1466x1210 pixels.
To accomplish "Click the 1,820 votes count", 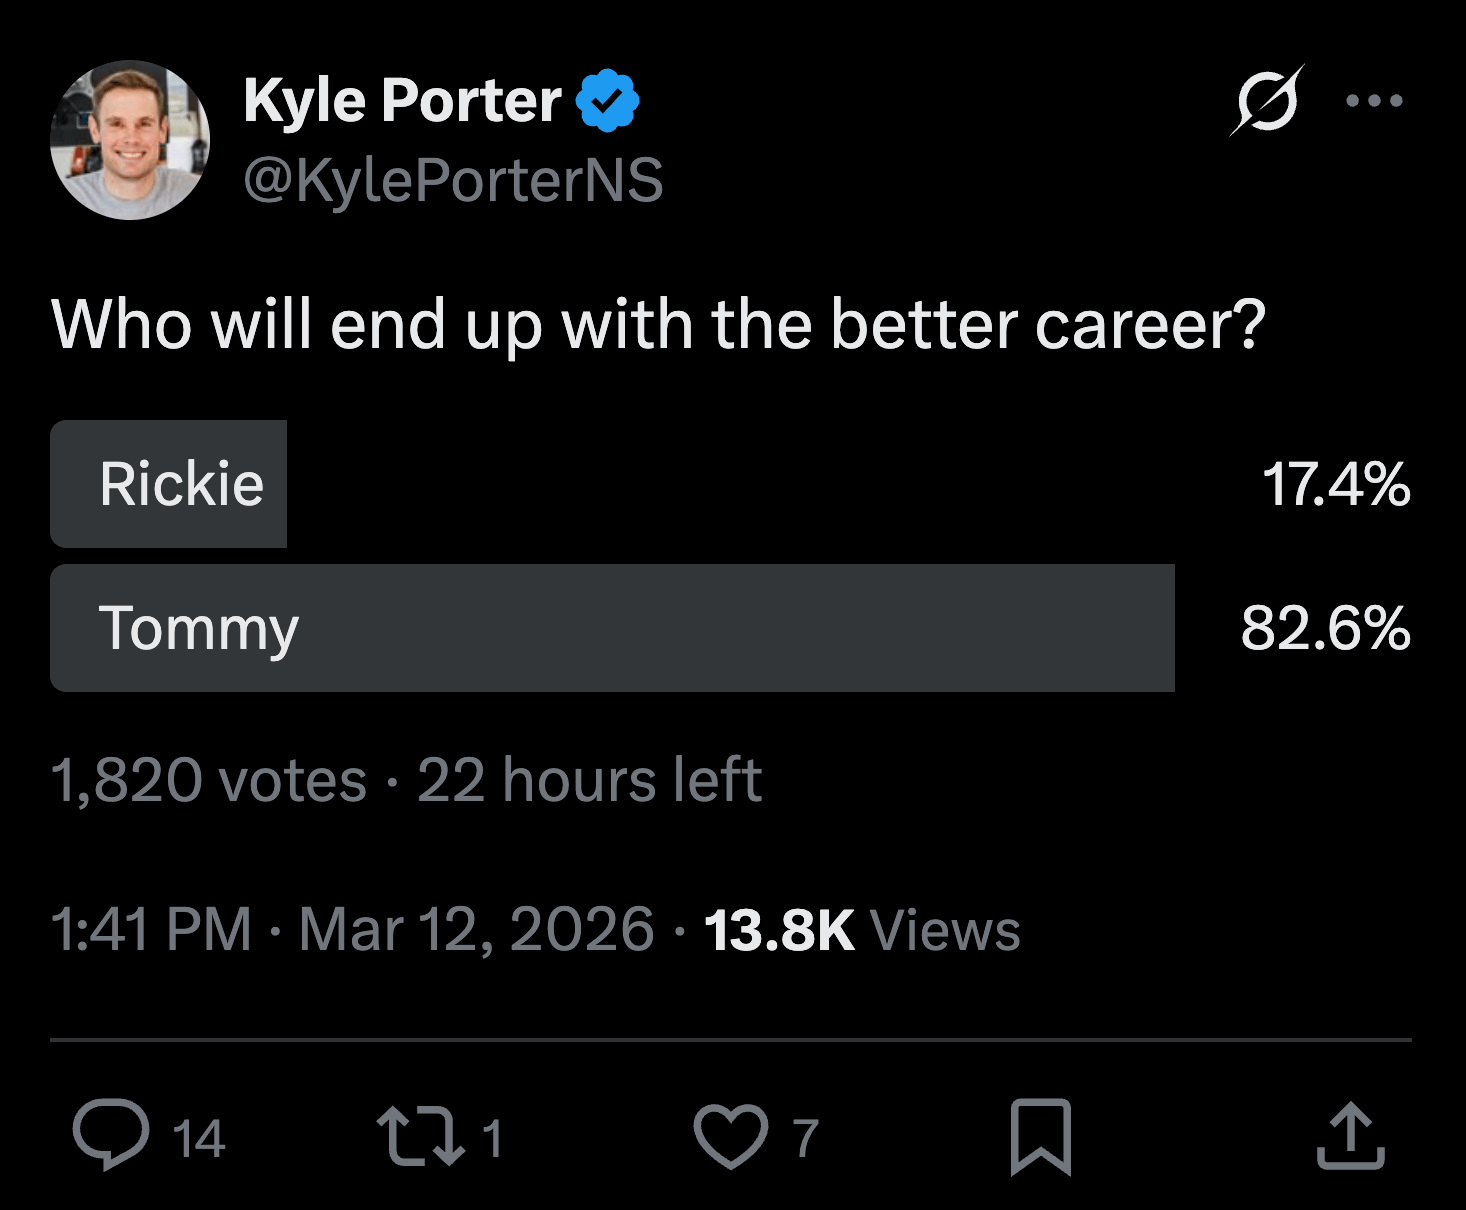I will click(209, 780).
